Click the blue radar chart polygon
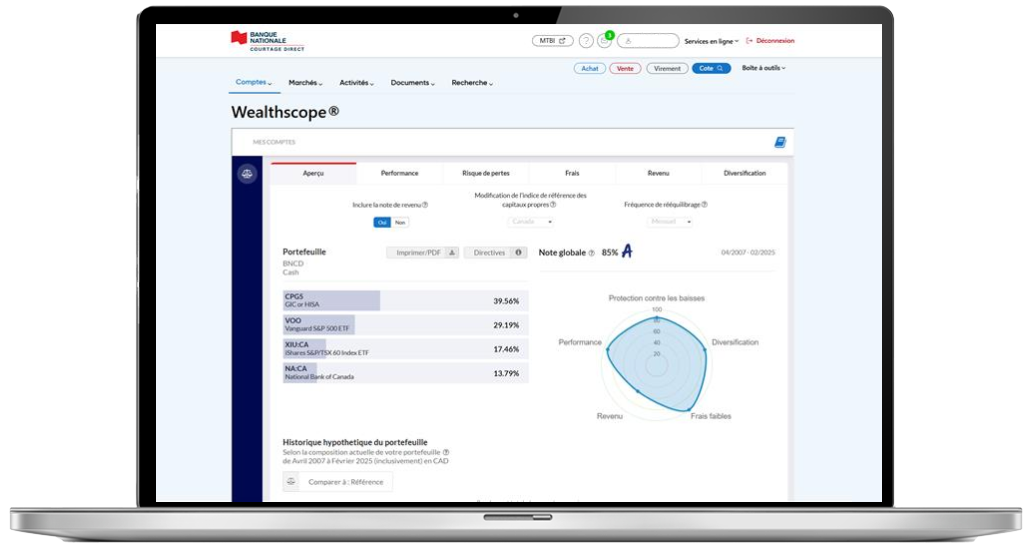 click(658, 363)
